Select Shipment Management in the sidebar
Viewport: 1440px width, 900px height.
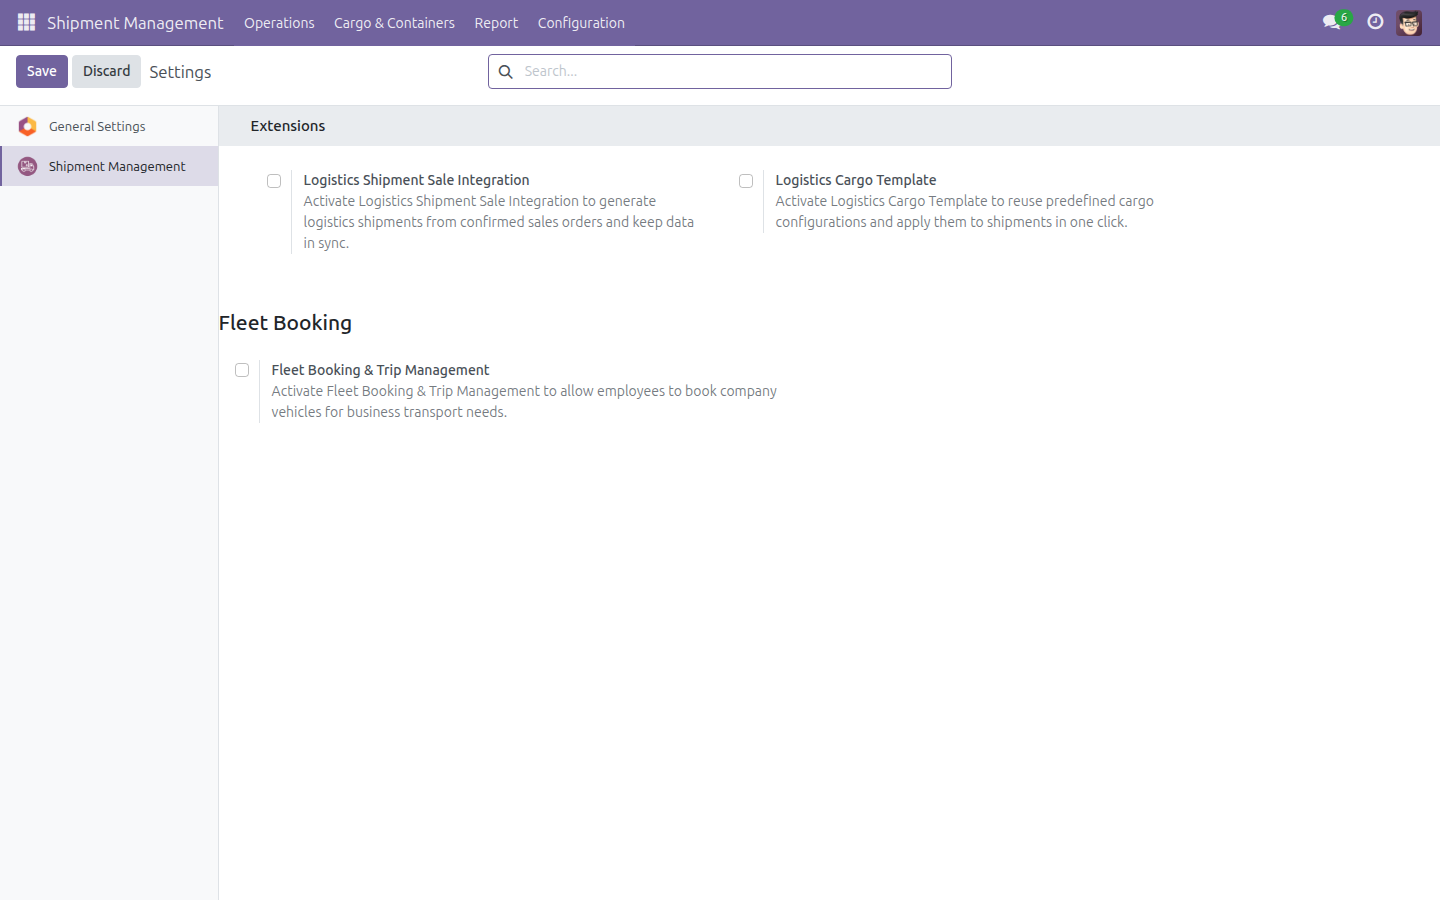109,166
